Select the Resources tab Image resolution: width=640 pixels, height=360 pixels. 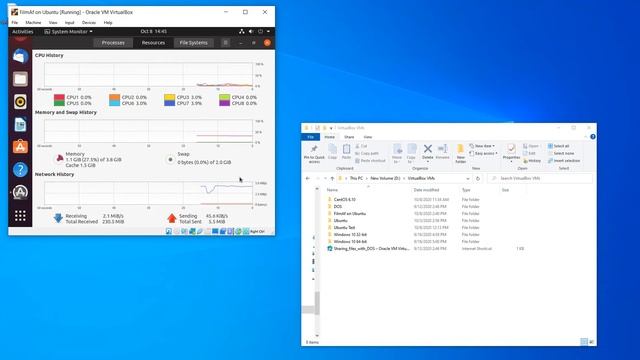click(153, 42)
